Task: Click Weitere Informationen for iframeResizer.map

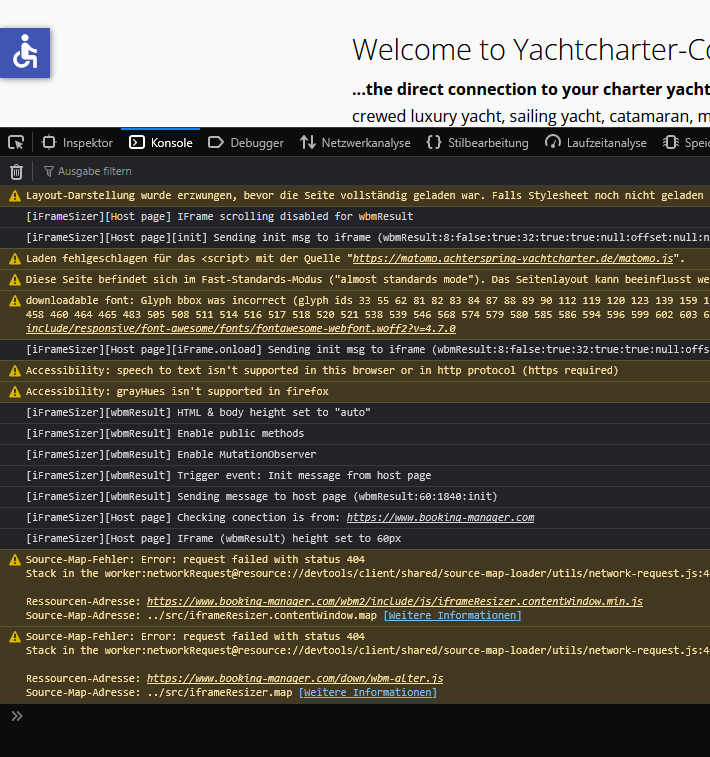Action: pos(367,692)
